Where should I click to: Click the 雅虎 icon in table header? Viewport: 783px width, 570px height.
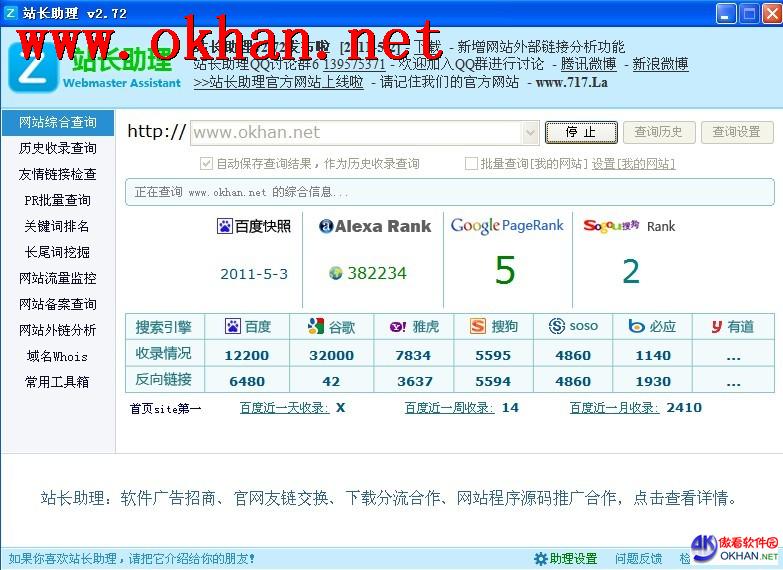pyautogui.click(x=397, y=327)
